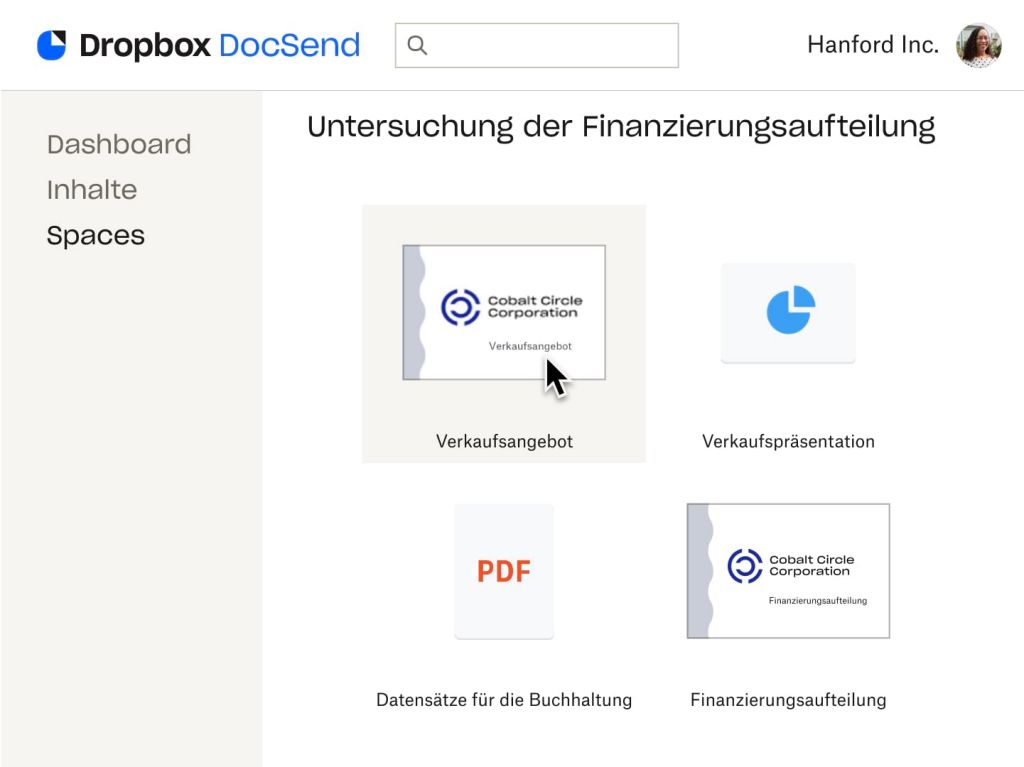
Task: Open the Hanford Inc. profile avatar
Action: pos(977,44)
